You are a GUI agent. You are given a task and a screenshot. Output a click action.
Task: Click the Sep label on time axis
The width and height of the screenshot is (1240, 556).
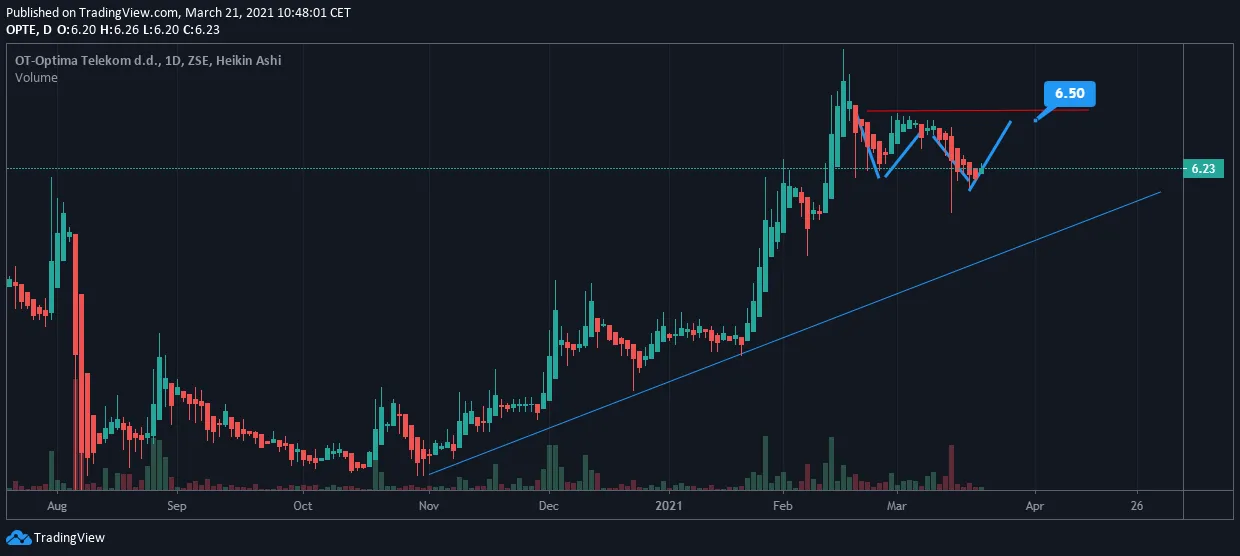176,506
